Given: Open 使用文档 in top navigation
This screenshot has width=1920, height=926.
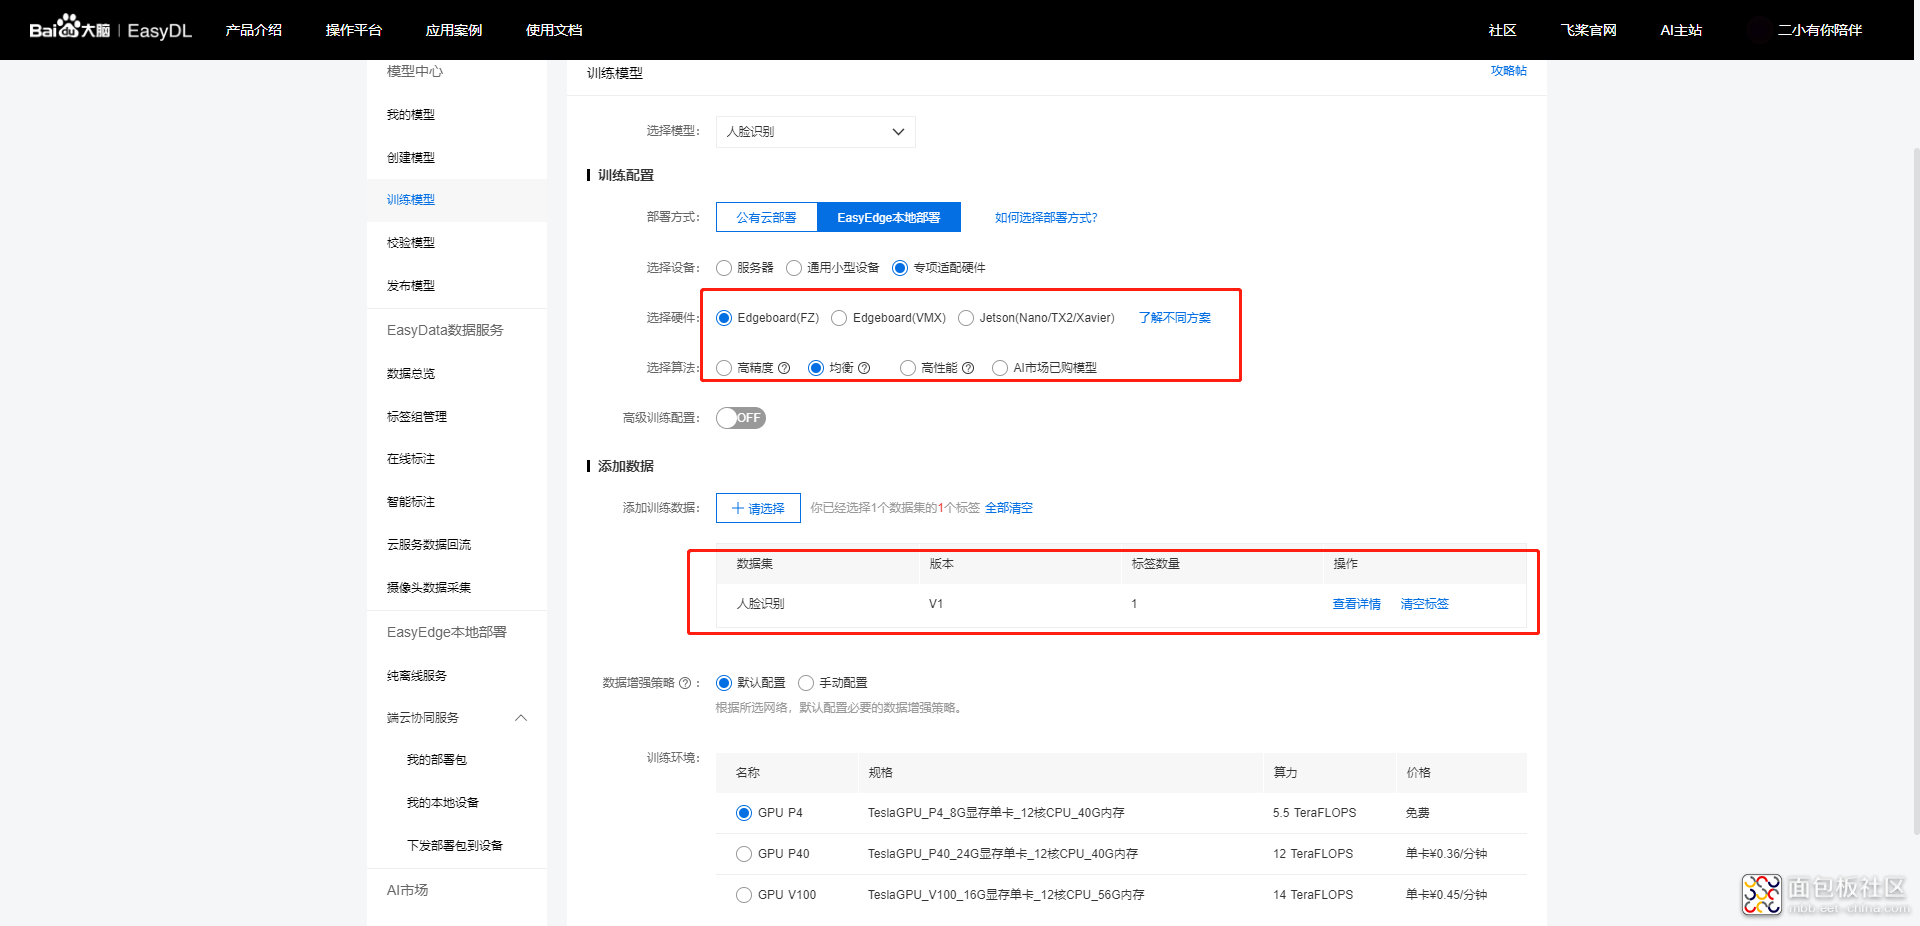Looking at the screenshot, I should tap(554, 30).
